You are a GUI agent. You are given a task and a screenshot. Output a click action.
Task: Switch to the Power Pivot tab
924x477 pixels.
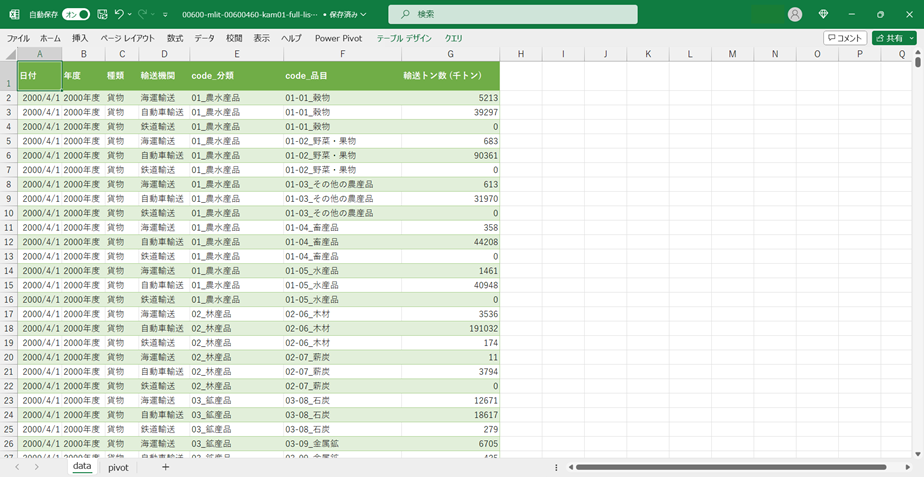pyautogui.click(x=338, y=38)
